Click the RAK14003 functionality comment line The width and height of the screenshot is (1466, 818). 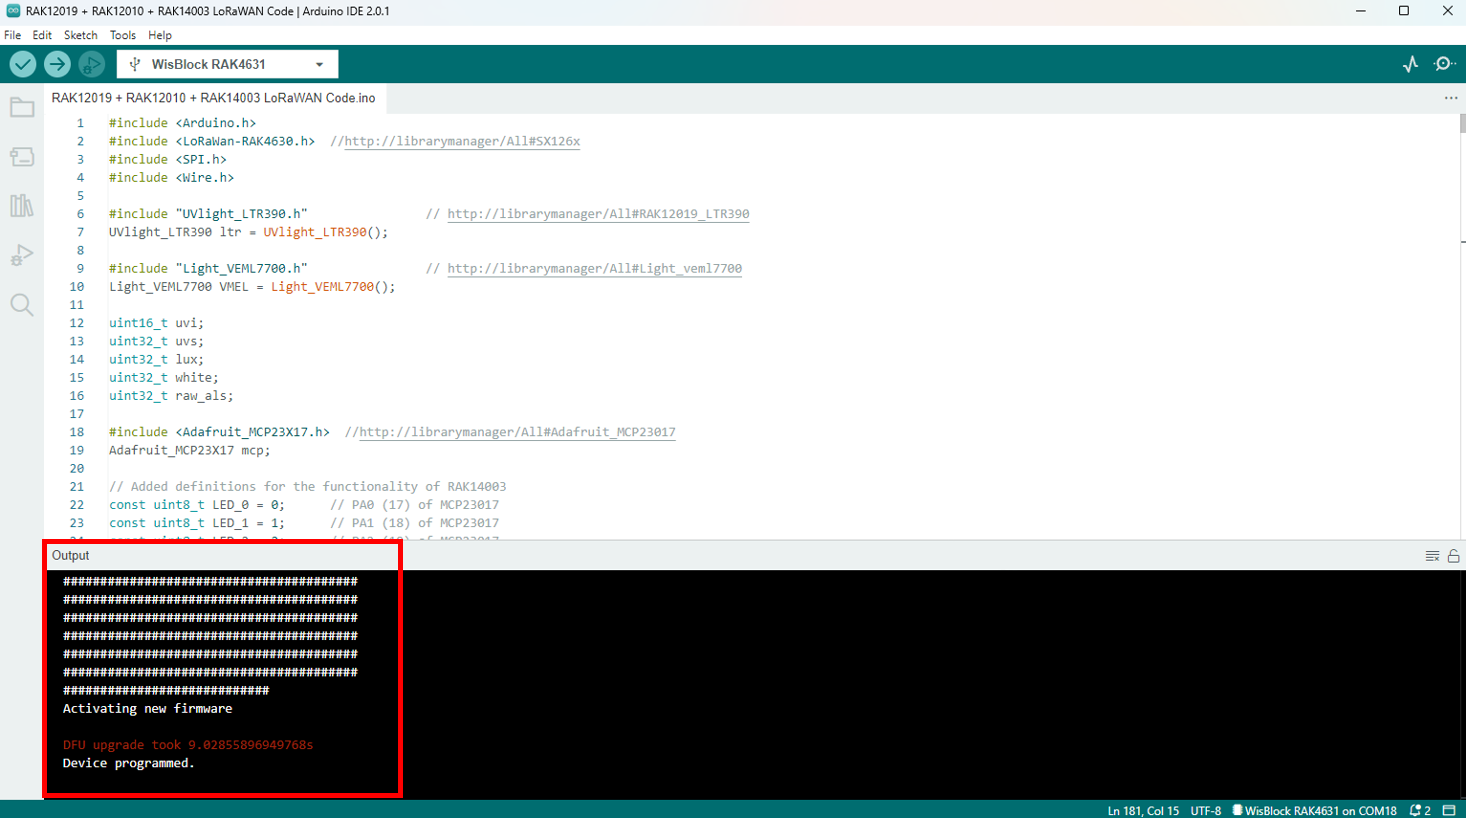[307, 487]
